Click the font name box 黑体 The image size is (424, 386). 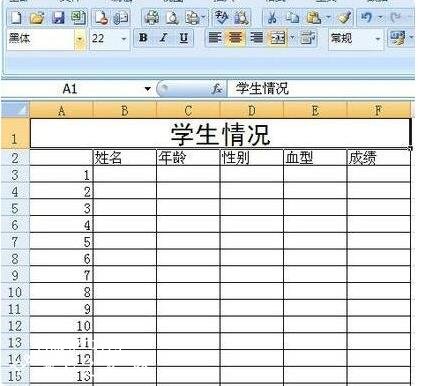click(x=40, y=39)
